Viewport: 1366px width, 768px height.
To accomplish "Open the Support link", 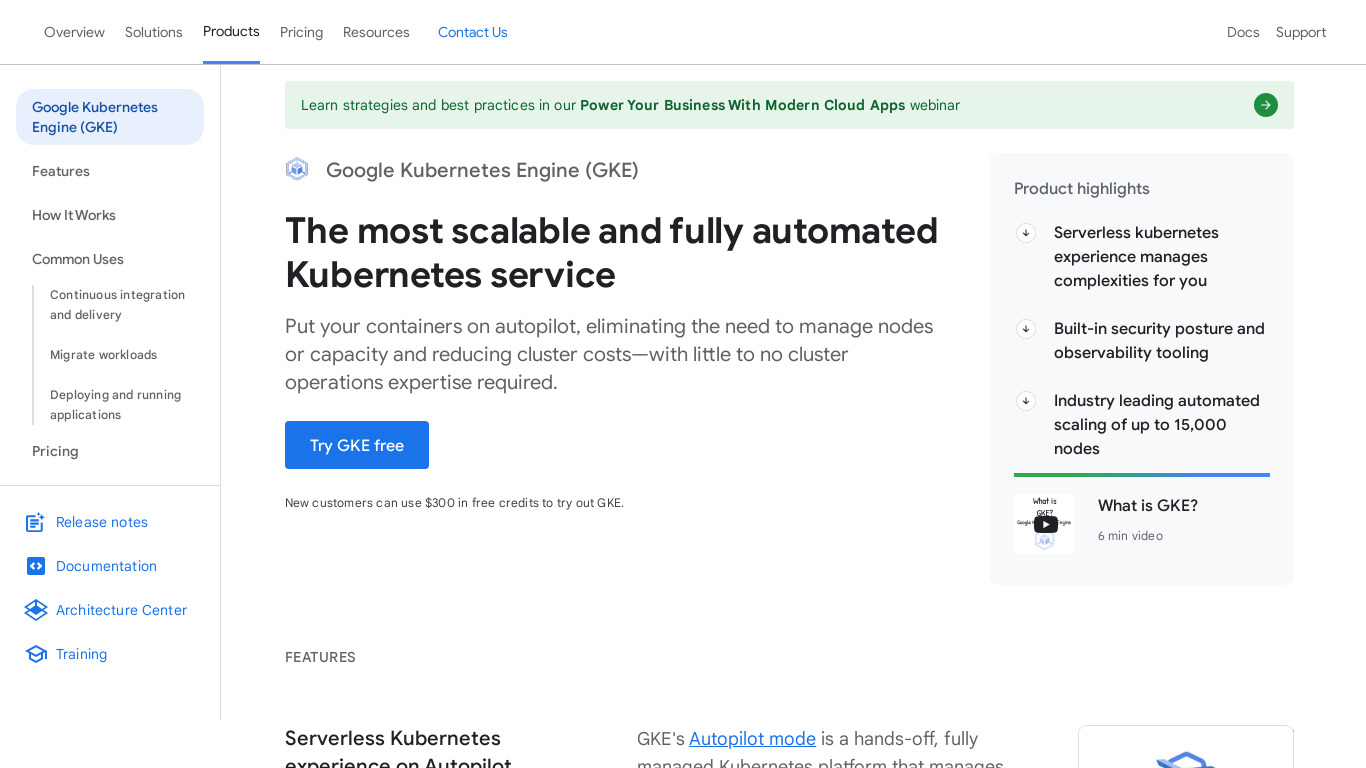I will (1301, 32).
